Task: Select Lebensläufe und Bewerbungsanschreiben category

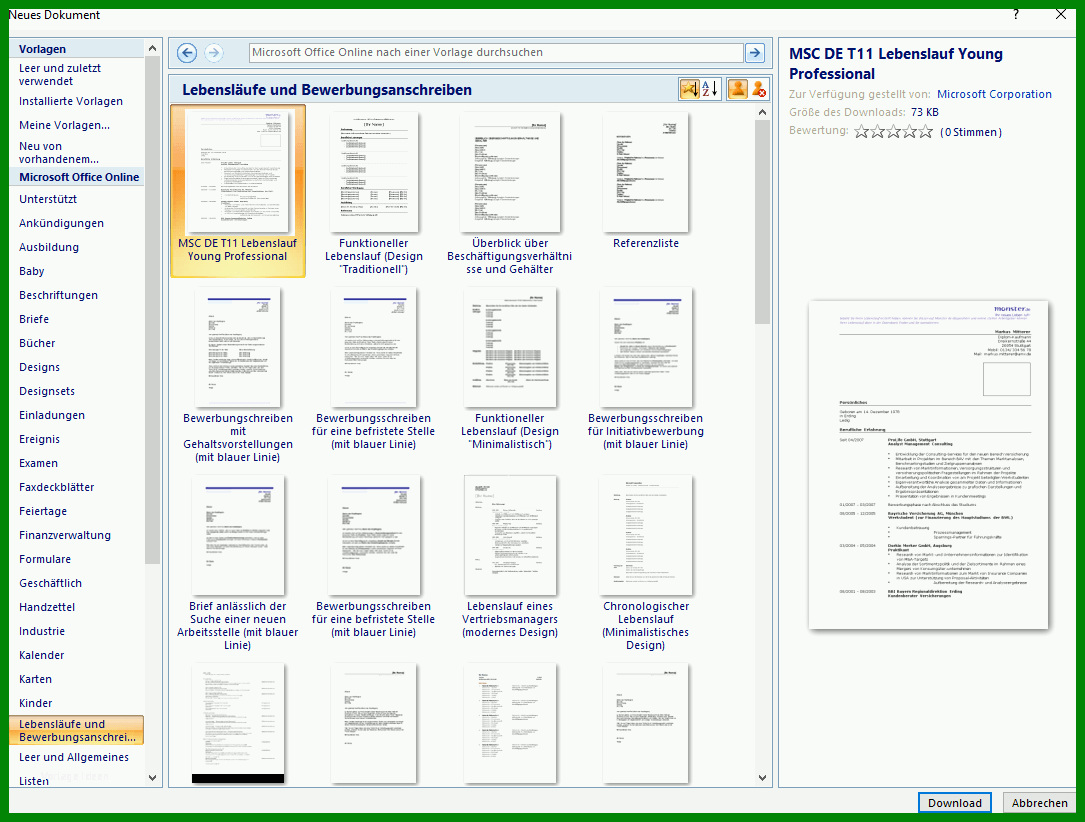Action: pyautogui.click(x=76, y=730)
